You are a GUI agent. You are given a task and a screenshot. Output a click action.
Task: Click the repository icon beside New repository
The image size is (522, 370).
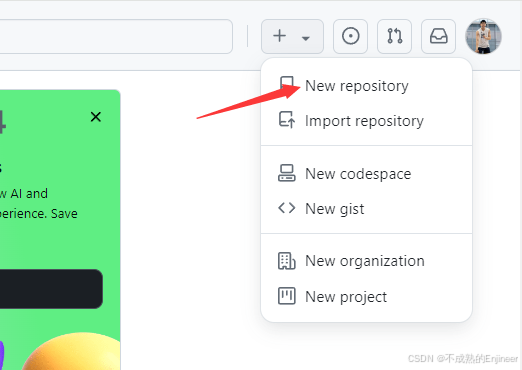point(286,83)
